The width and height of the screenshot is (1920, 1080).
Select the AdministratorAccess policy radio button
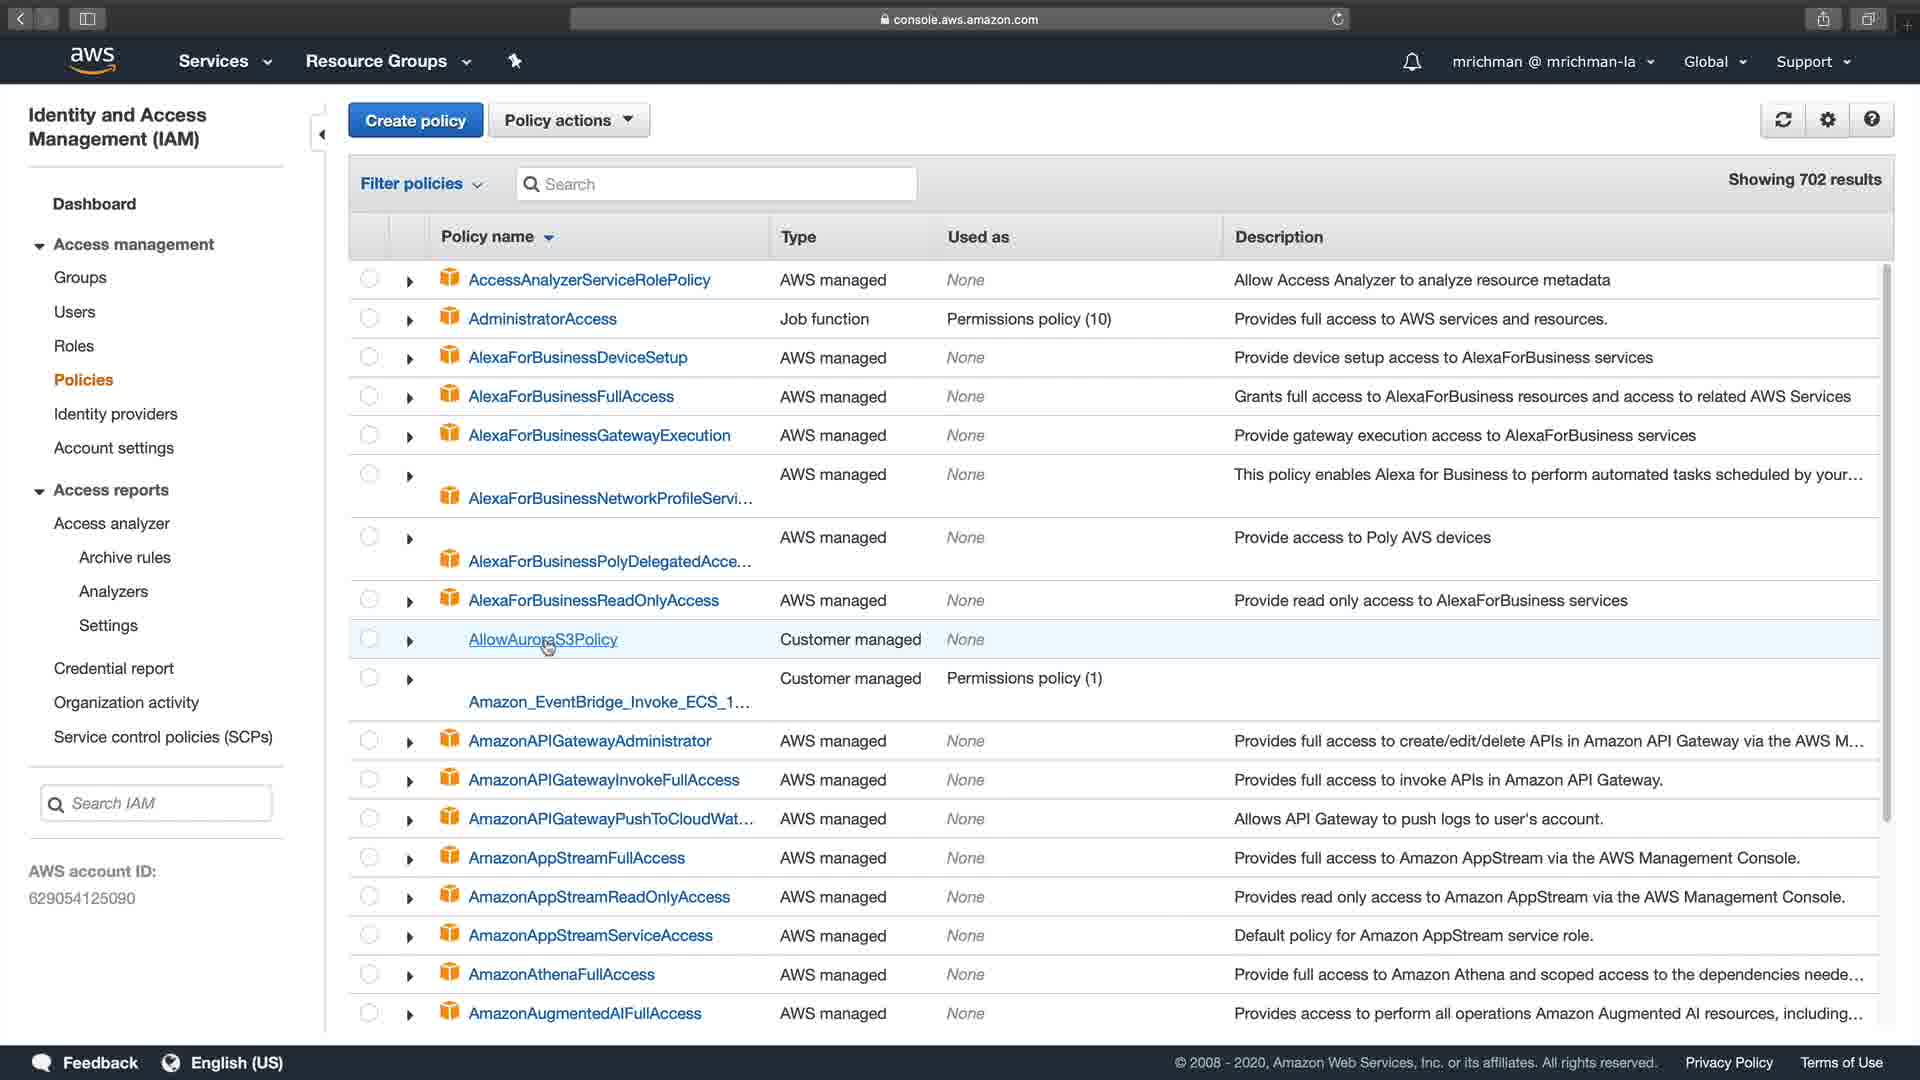369,318
